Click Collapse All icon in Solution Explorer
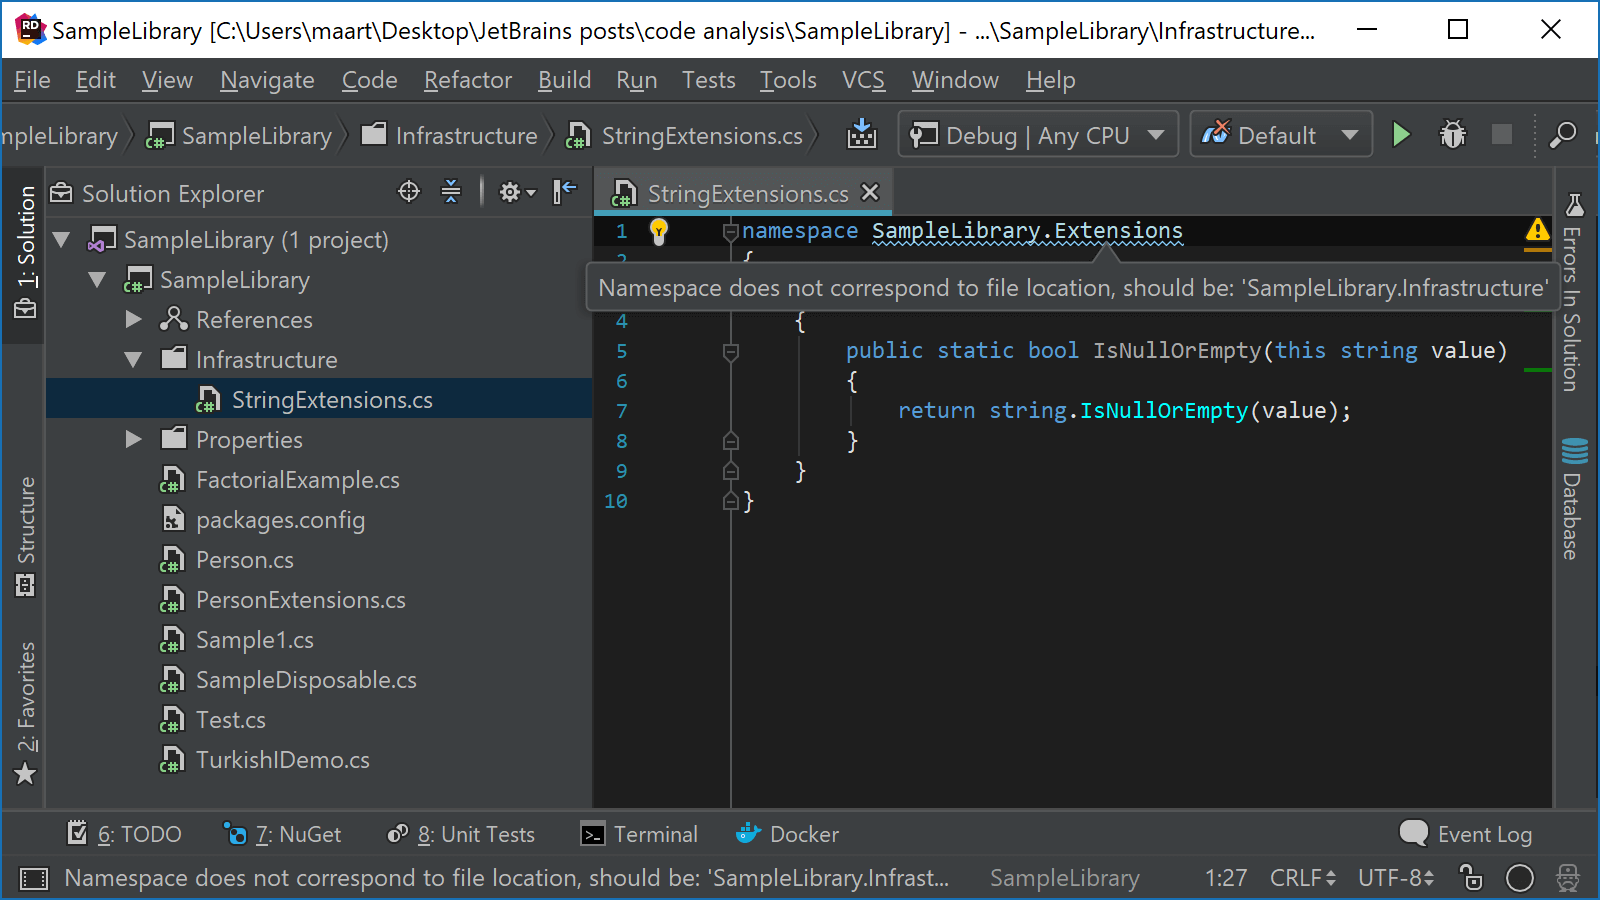 click(x=451, y=191)
